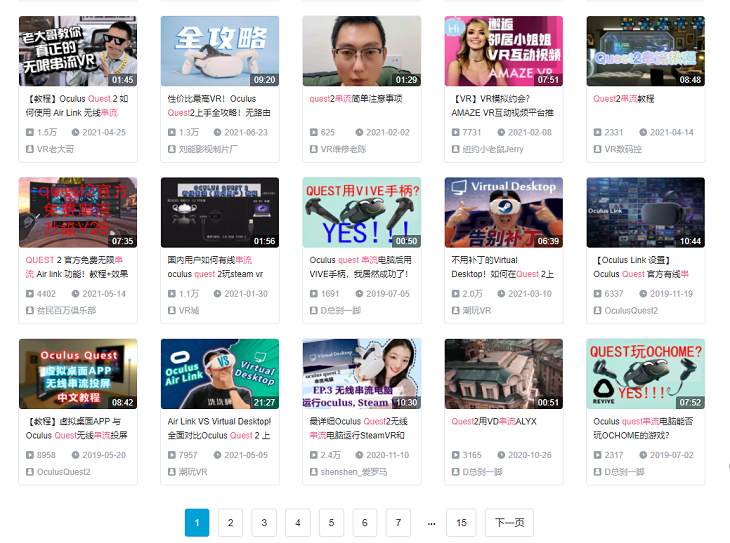Click the play count icon next to 1.5万
The width and height of the screenshot is (730, 543).
(x=30, y=132)
